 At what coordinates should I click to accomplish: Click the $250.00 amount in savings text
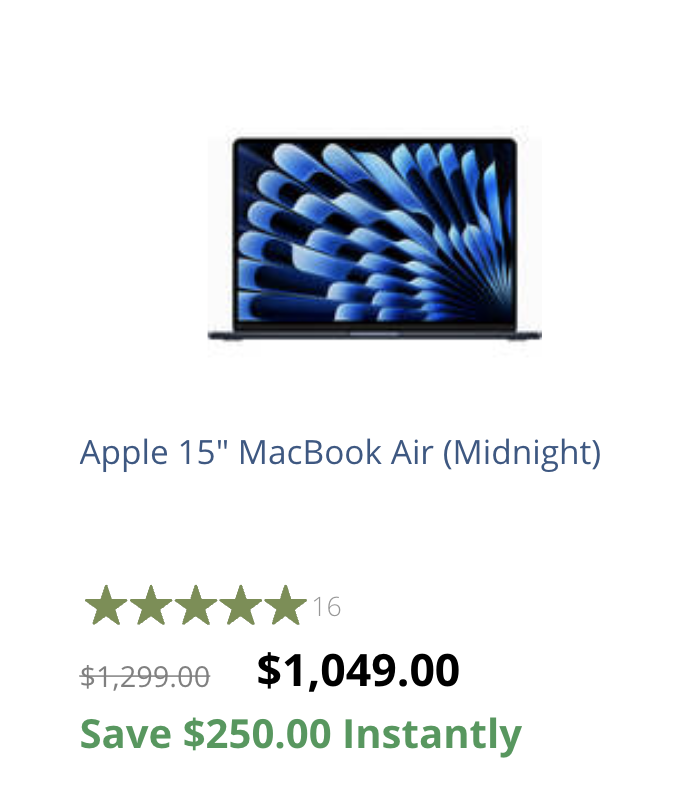point(257,734)
